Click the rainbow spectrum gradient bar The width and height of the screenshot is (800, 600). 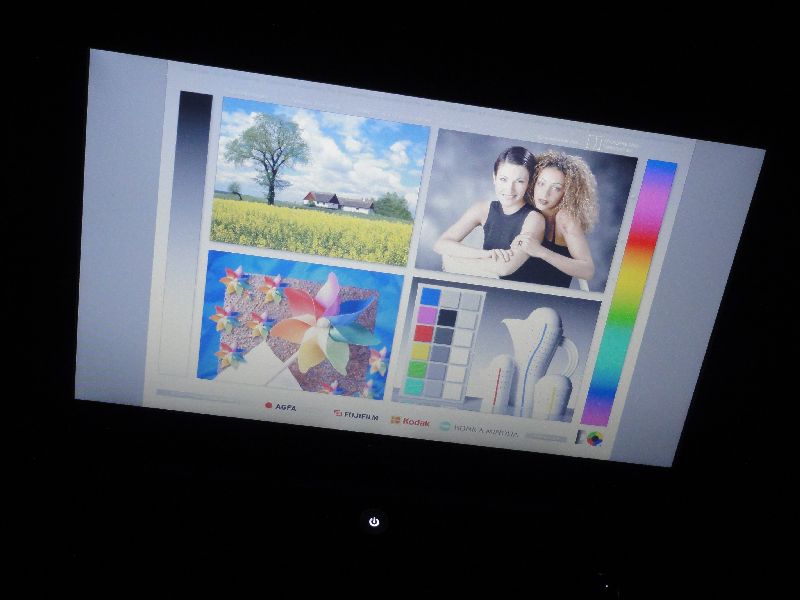tap(630, 292)
